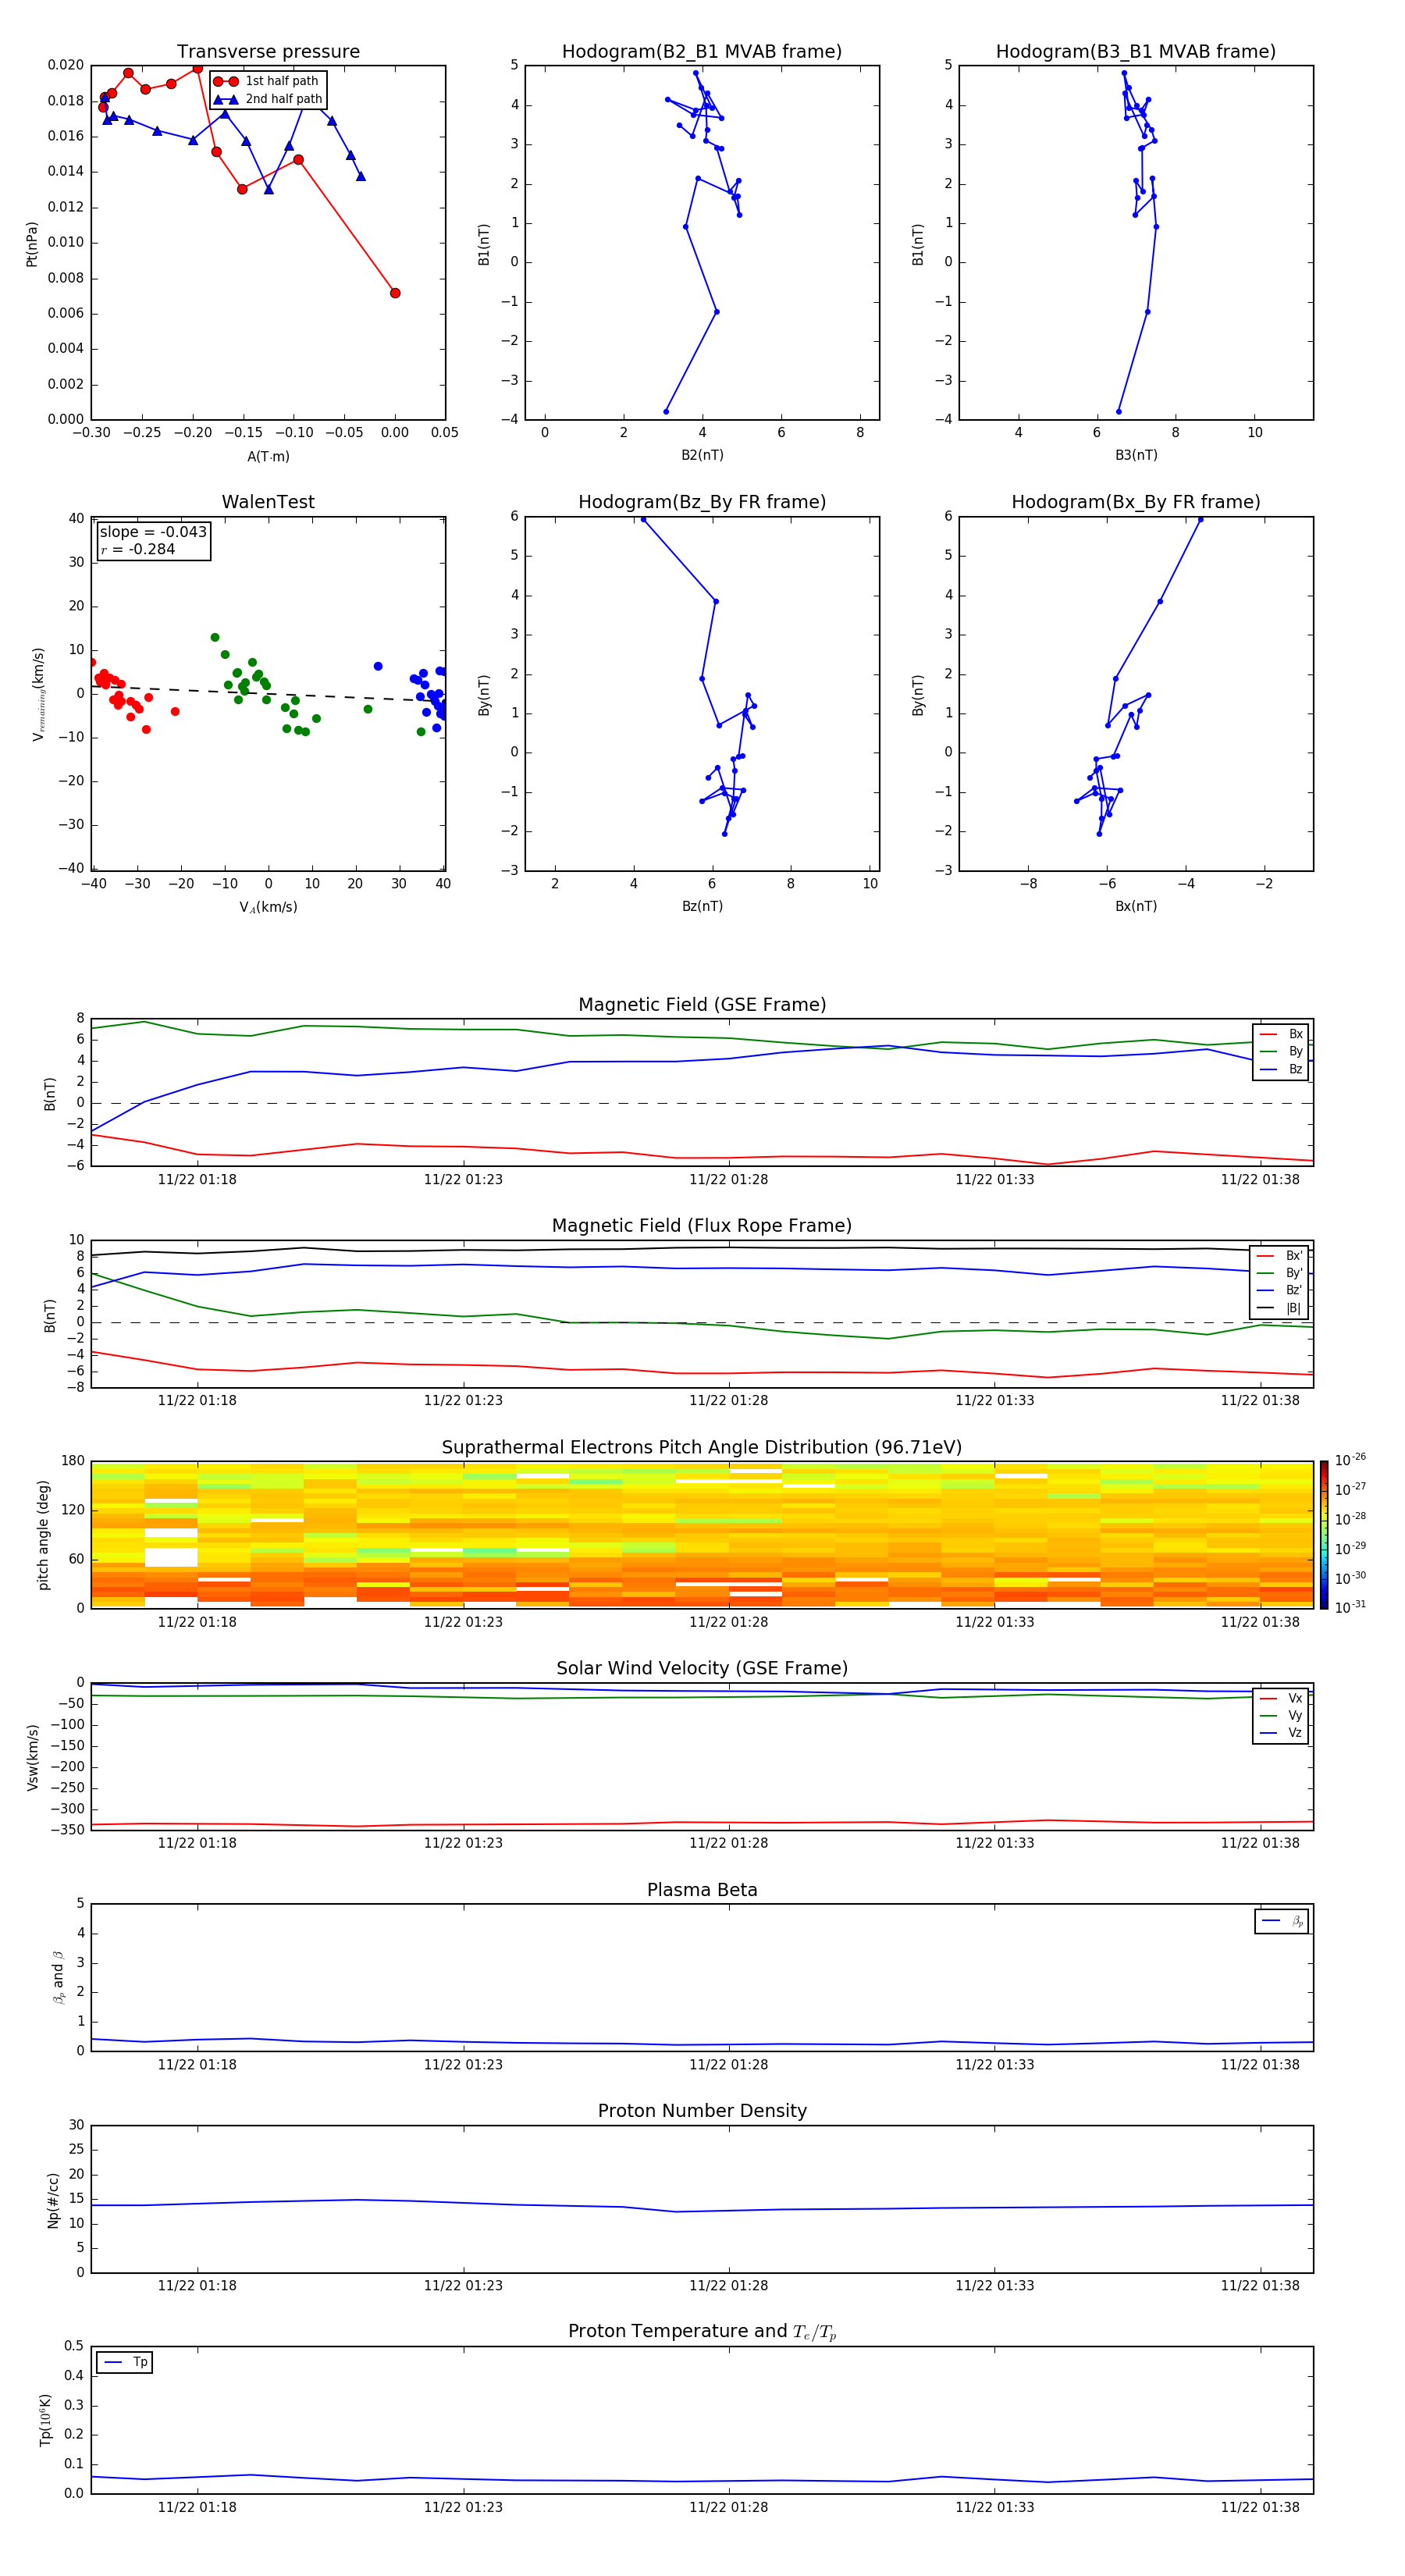Click the pitch angle distribution colorbar

pos(1324,1535)
